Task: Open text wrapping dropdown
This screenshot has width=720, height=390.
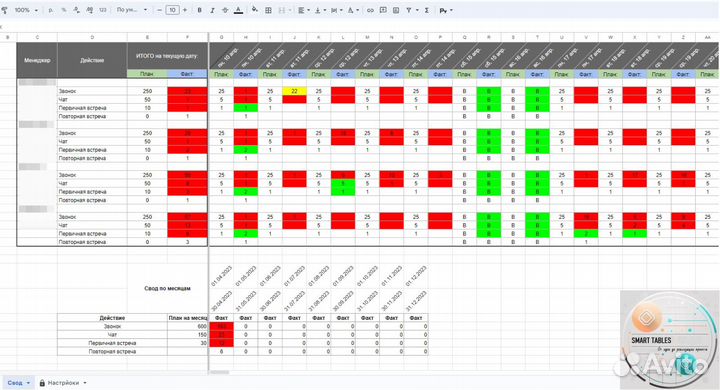Action: (337, 10)
